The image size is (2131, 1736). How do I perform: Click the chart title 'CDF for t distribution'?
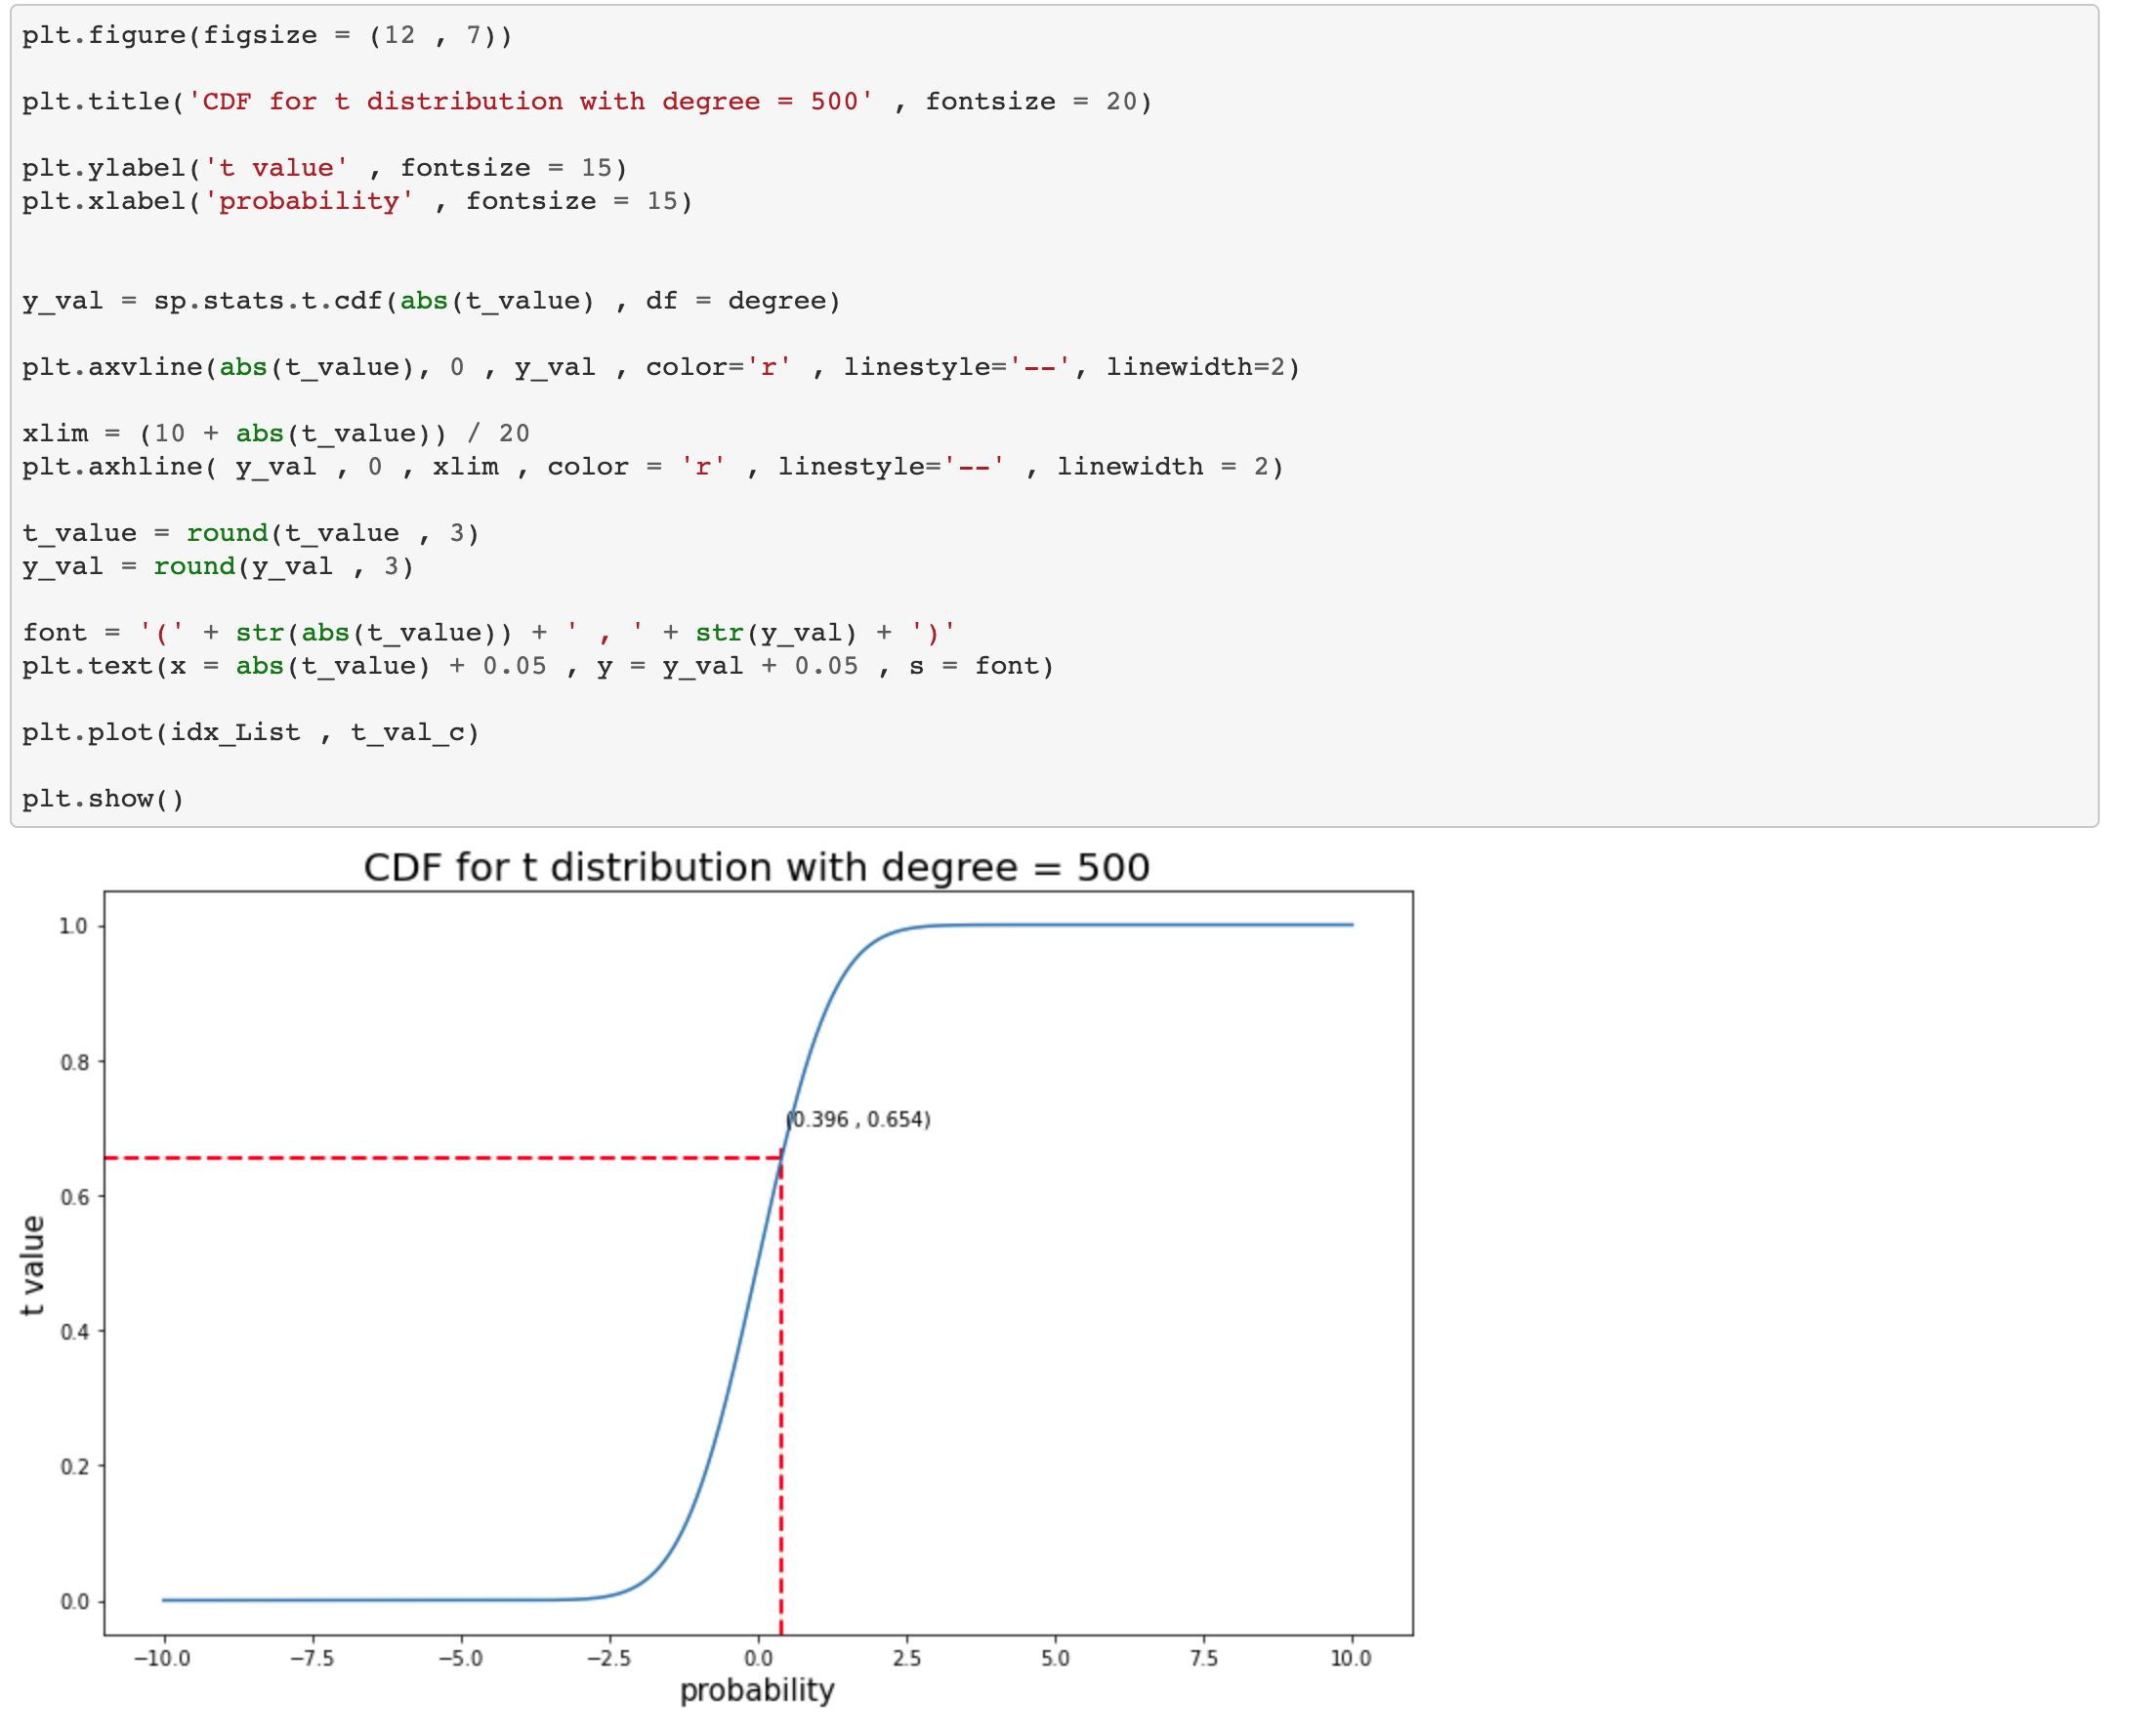pos(756,868)
